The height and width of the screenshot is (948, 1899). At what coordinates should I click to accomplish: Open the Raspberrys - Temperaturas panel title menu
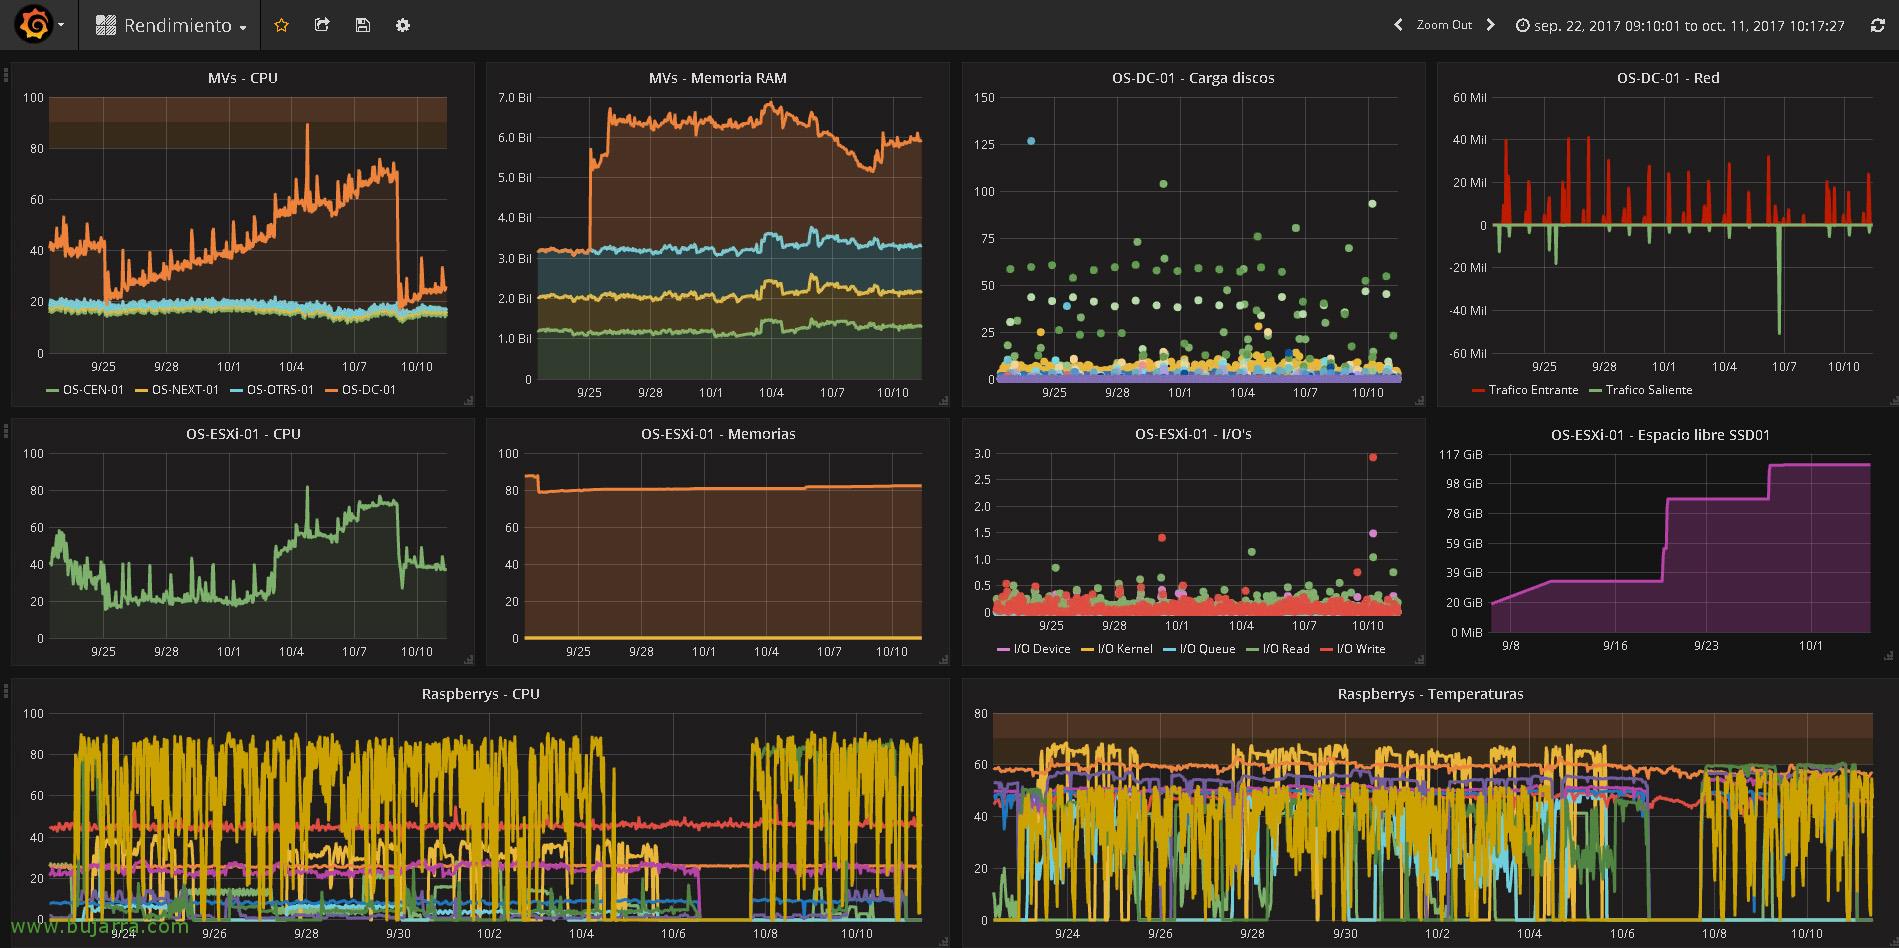pyautogui.click(x=1430, y=694)
